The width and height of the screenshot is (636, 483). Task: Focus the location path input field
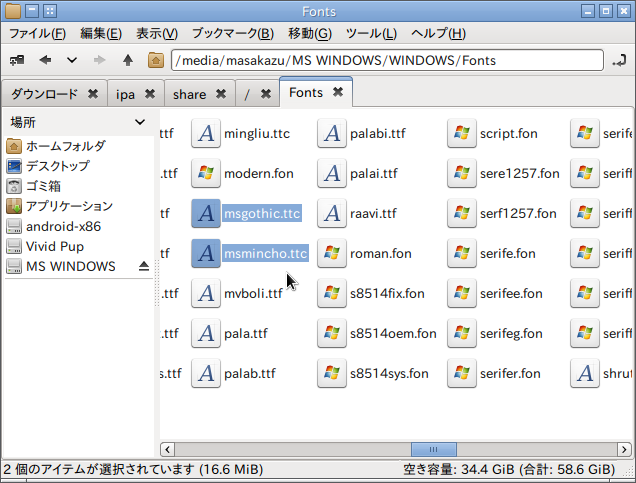[x=387, y=60]
